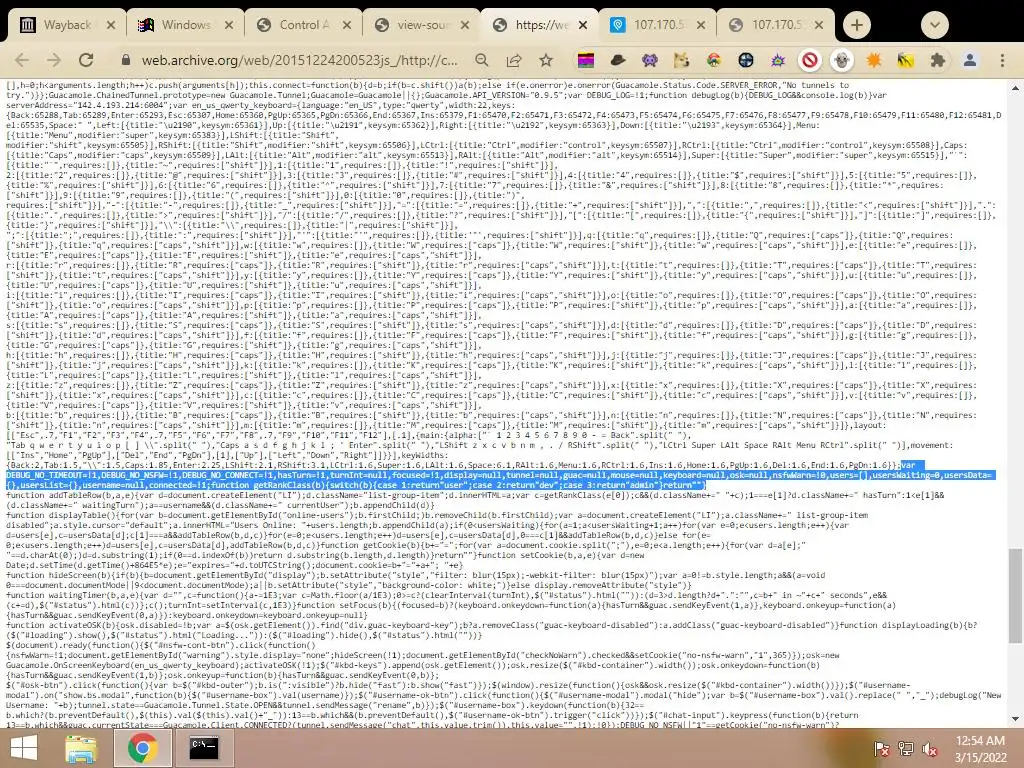Open the Doge dog extension
The height and width of the screenshot is (768, 1024).
click(x=682, y=60)
